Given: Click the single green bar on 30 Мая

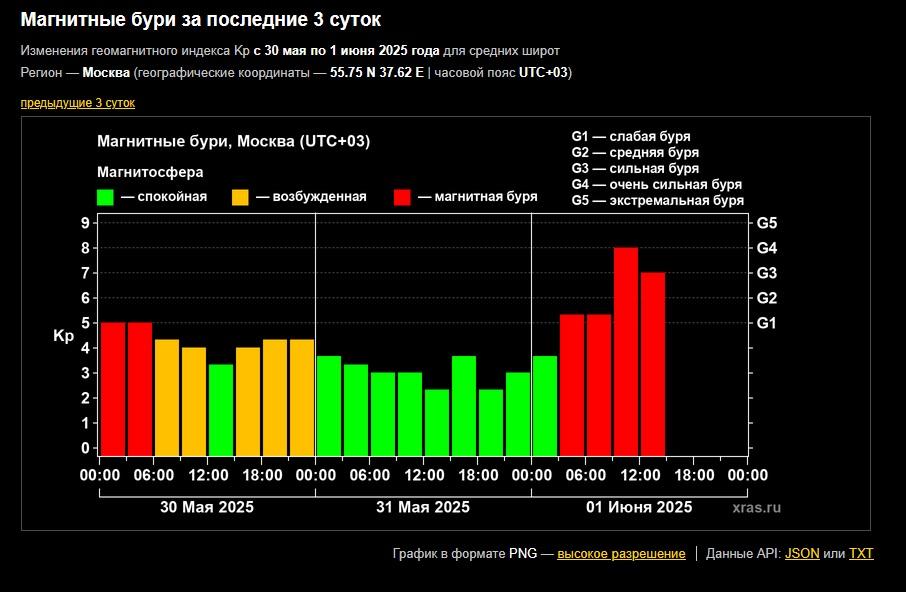Looking at the screenshot, I should click(x=221, y=410).
